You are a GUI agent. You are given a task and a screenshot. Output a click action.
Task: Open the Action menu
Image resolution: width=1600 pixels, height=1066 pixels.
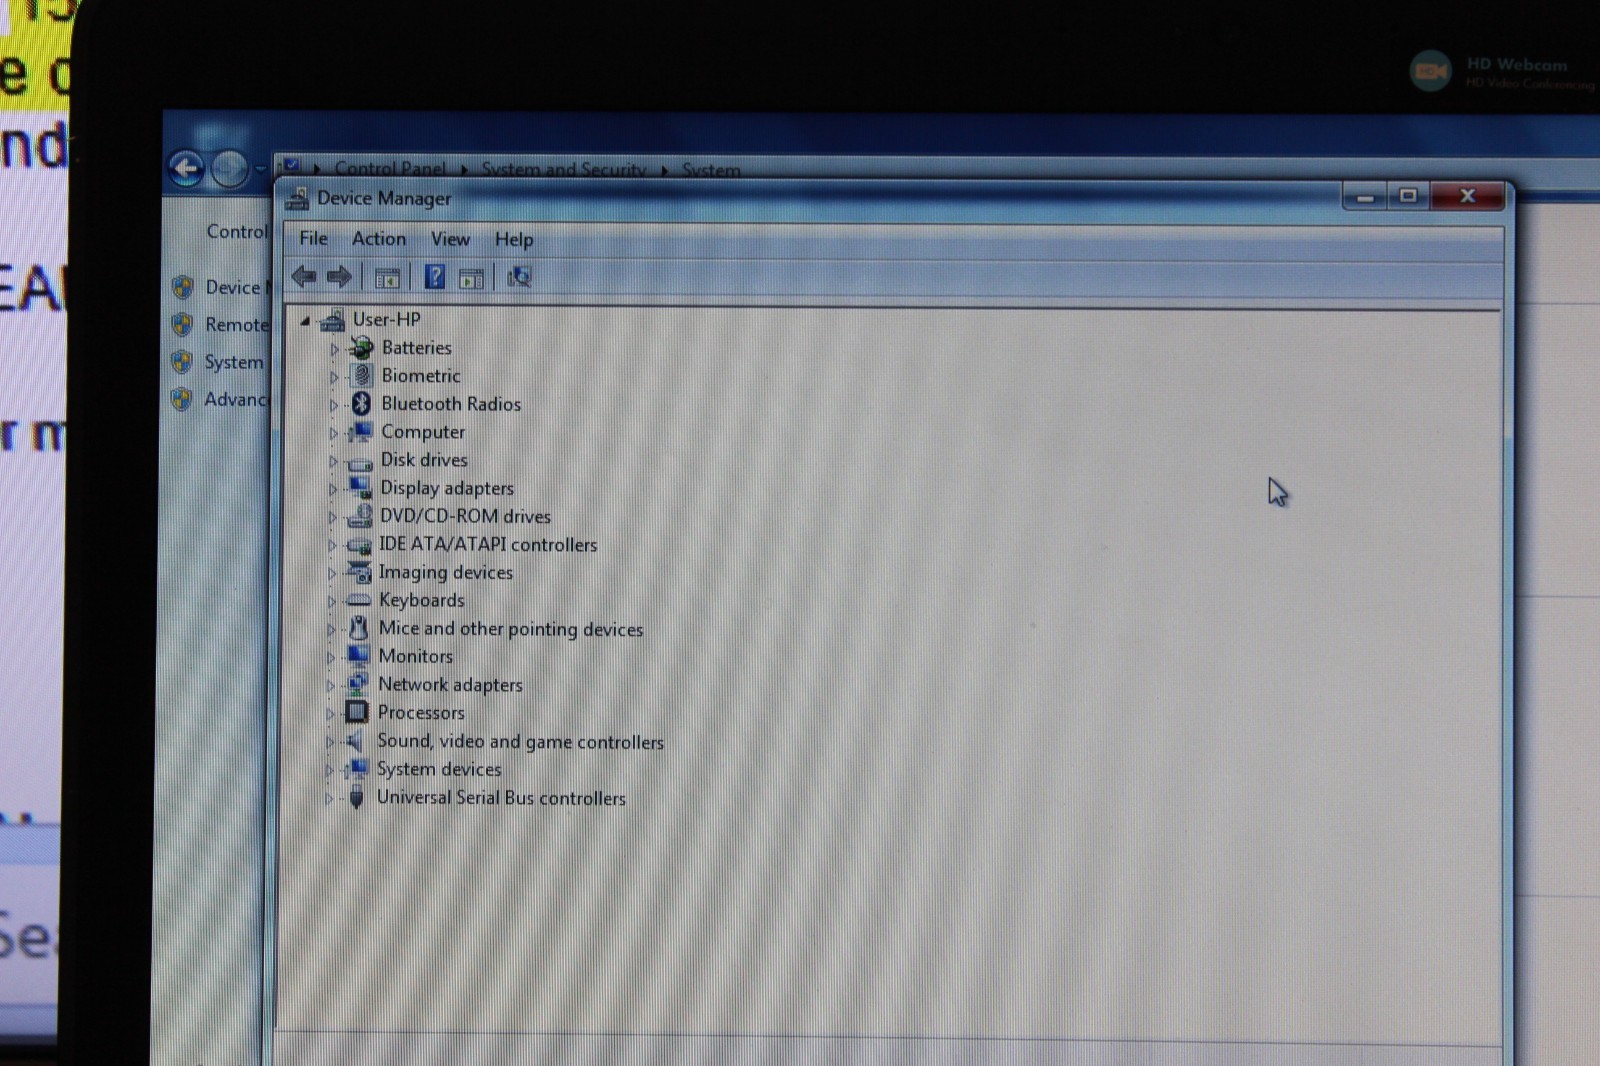pos(379,238)
